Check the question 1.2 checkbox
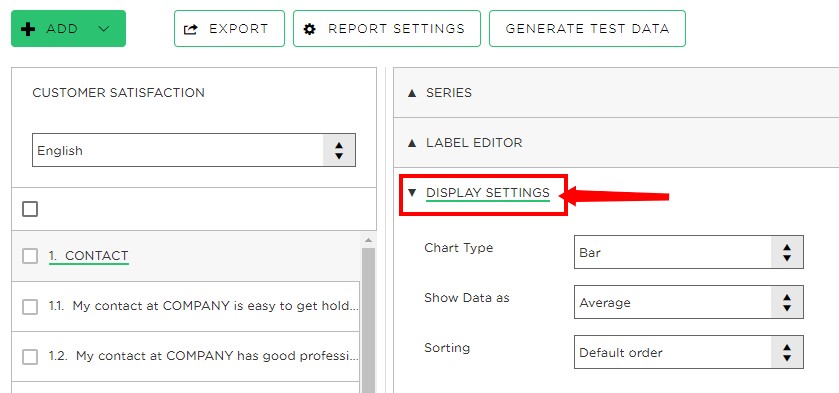839x393 pixels. pos(30,357)
